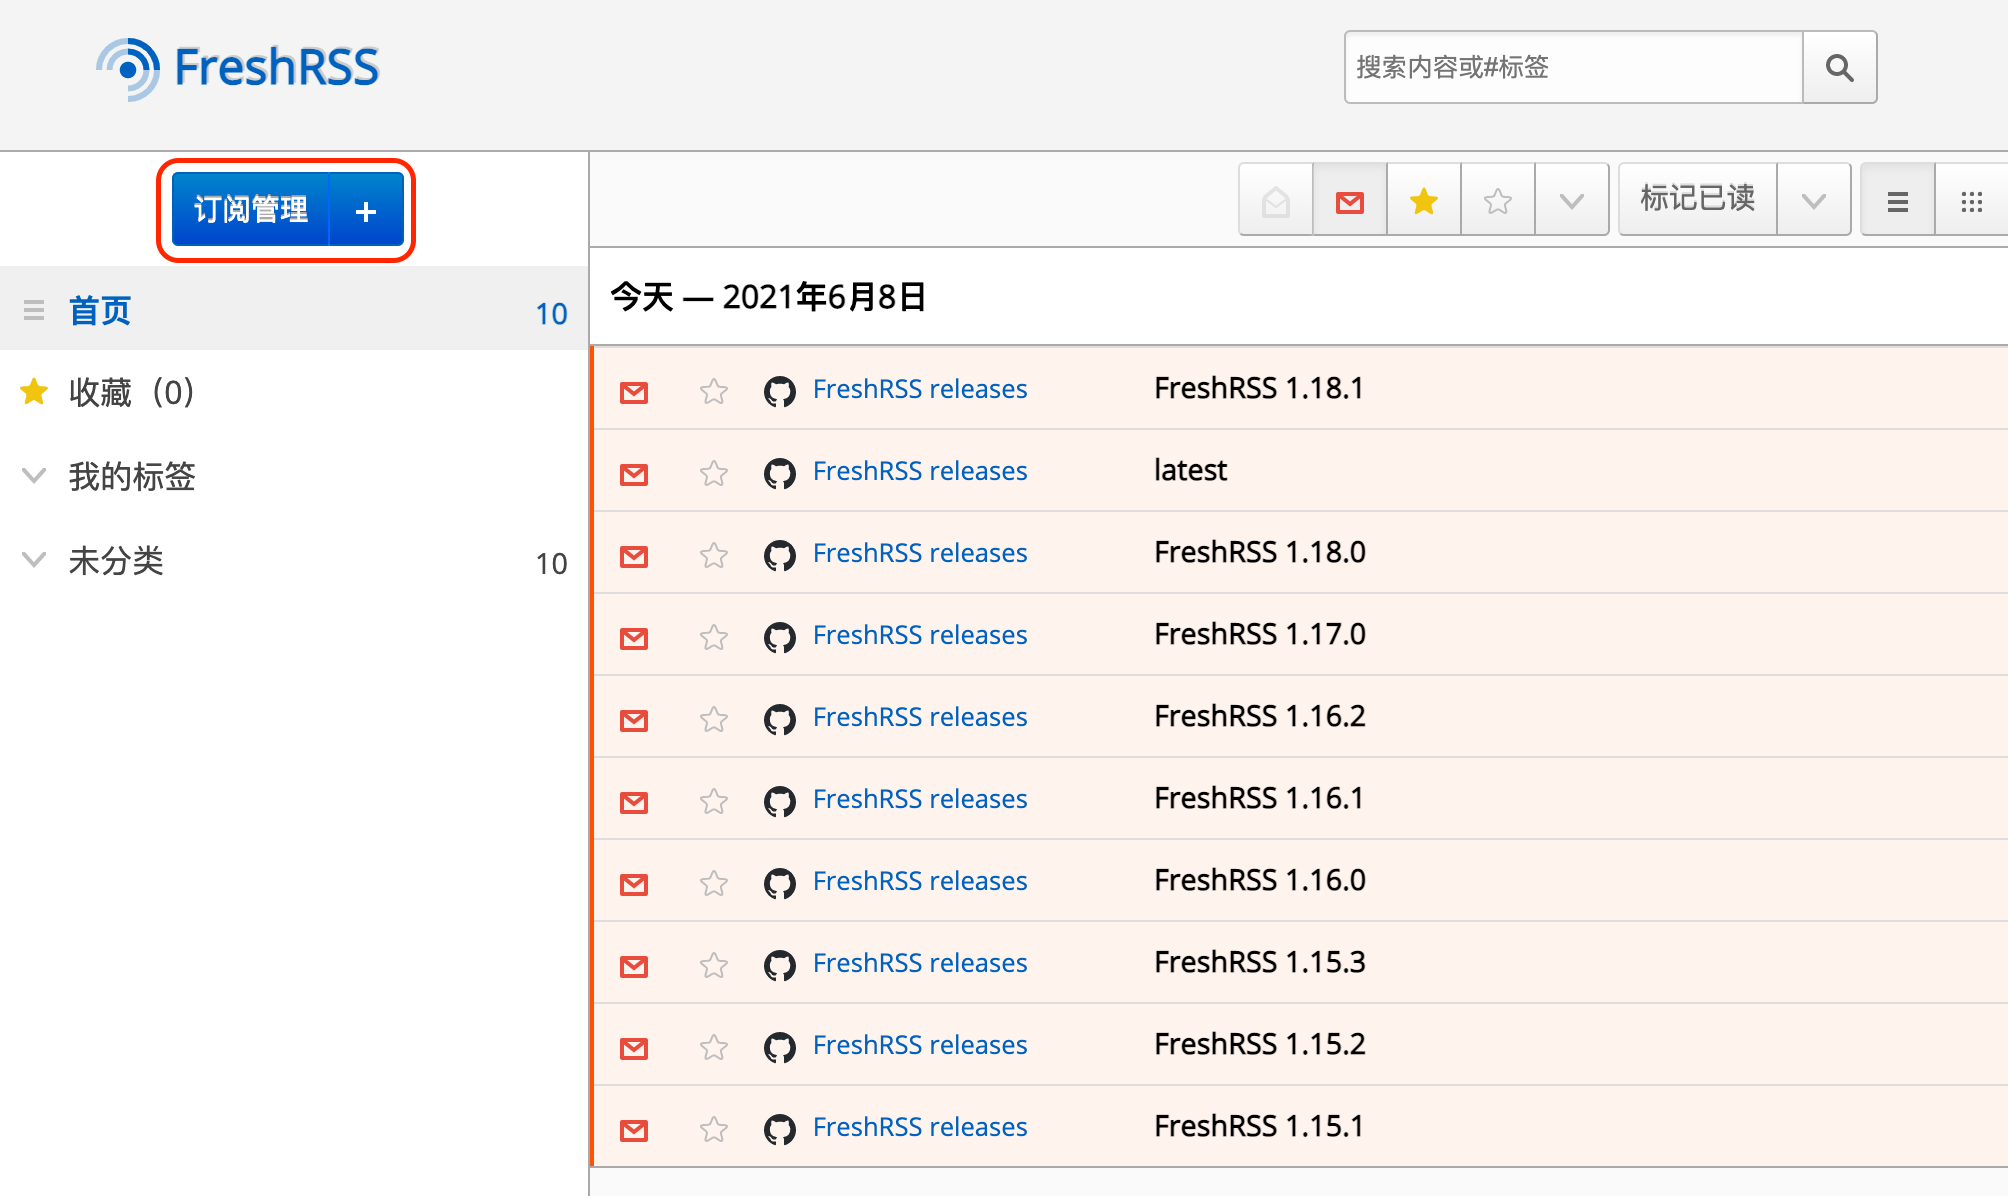The width and height of the screenshot is (2008, 1196).
Task: Toggle showing unread articles (red envelope)
Action: pyautogui.click(x=1350, y=201)
